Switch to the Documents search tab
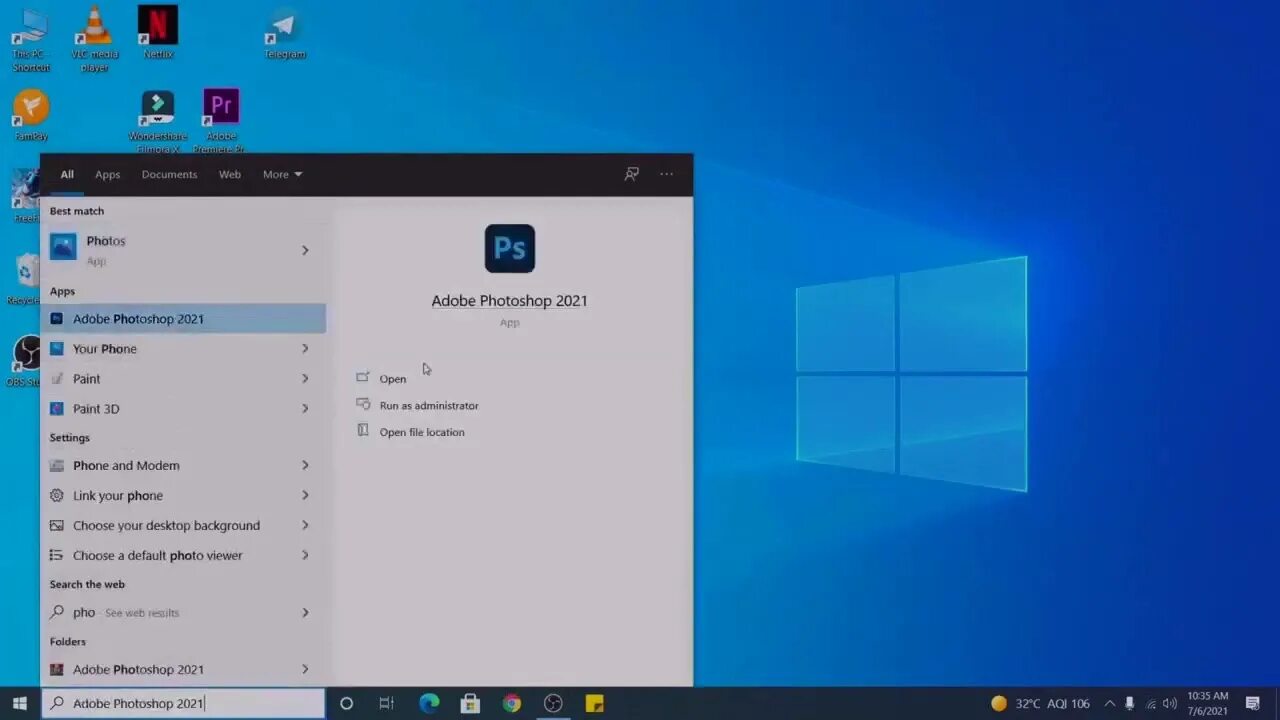Screen dimensions: 1280x720 pyautogui.click(x=169, y=174)
